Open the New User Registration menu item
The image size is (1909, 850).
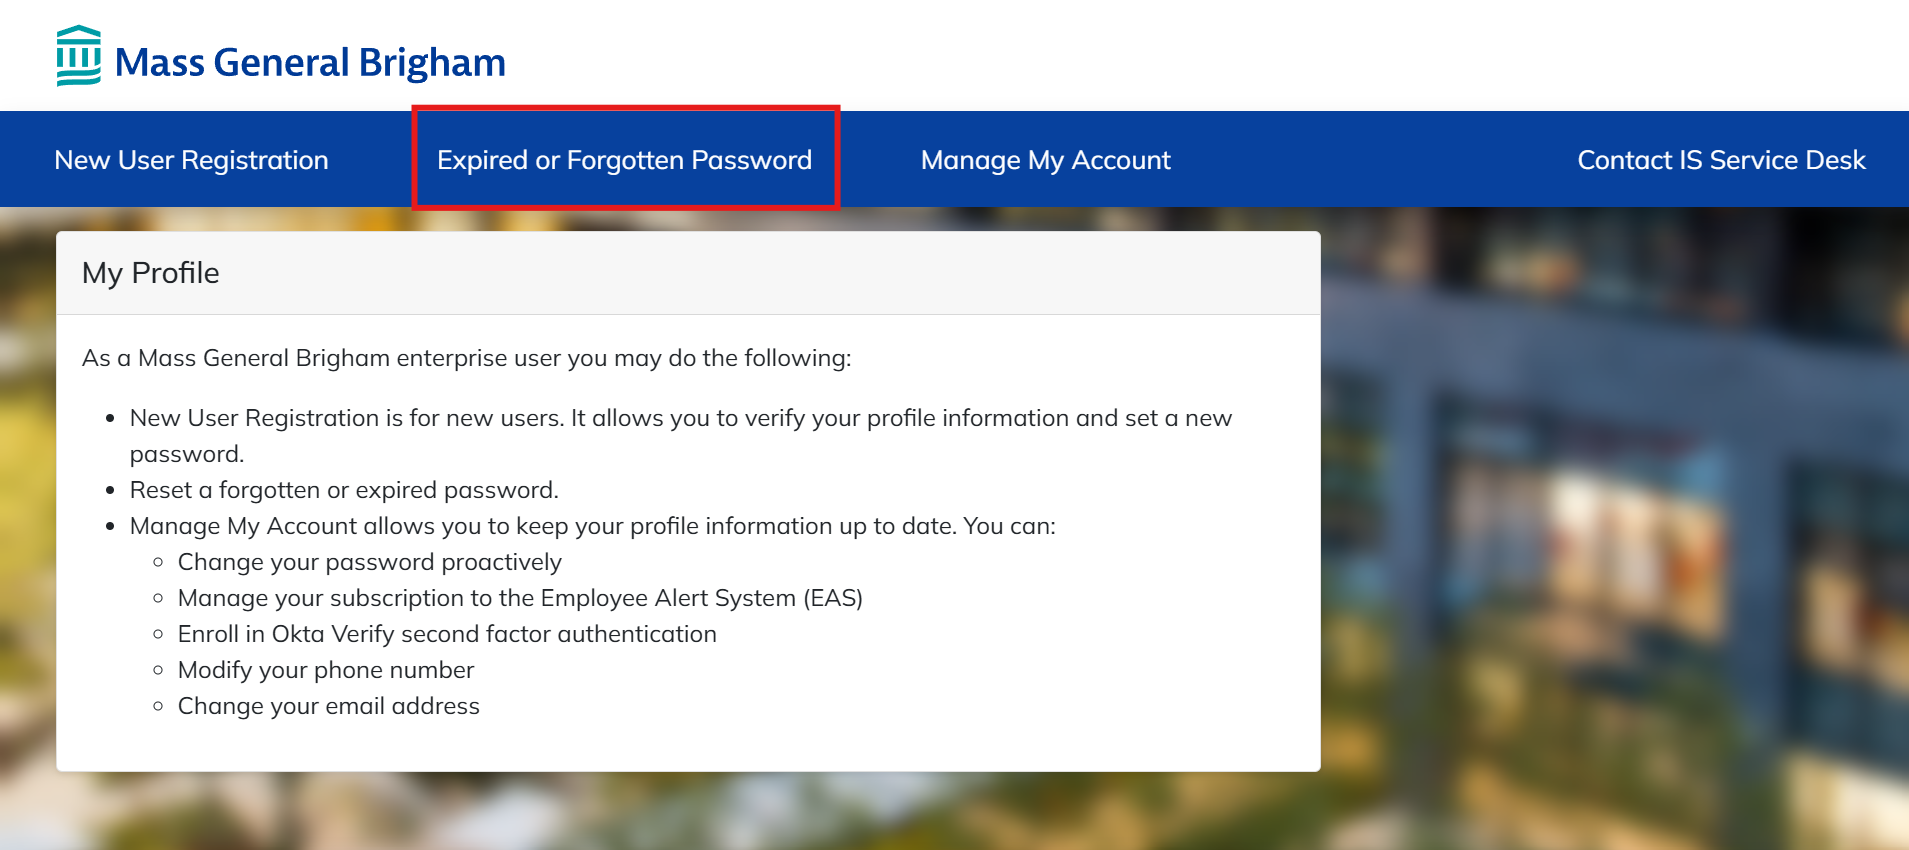tap(191, 160)
